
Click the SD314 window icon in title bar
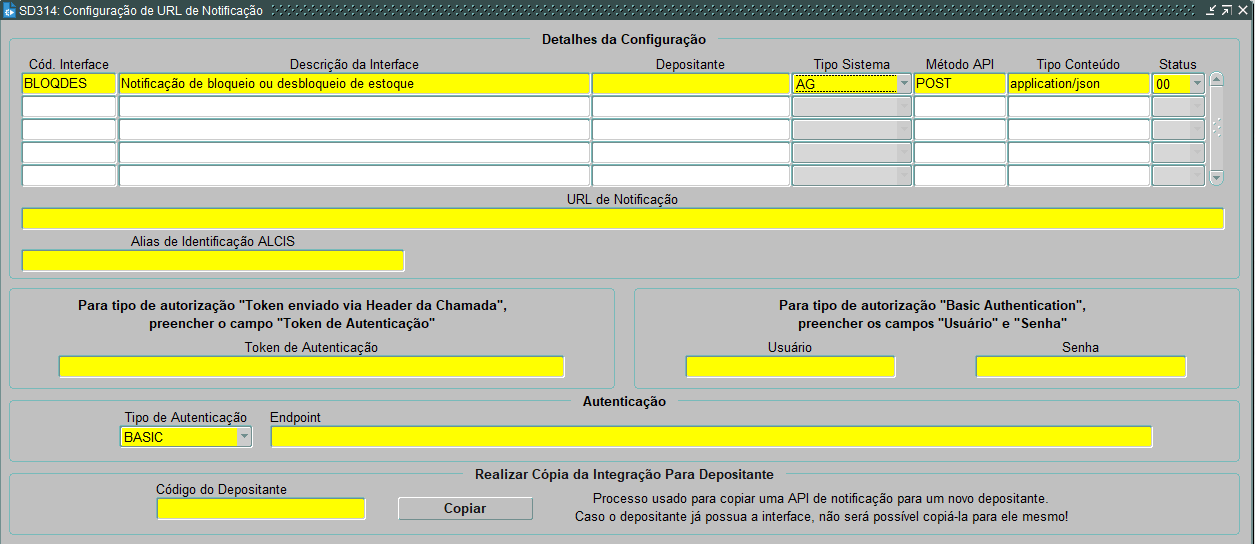click(x=9, y=10)
